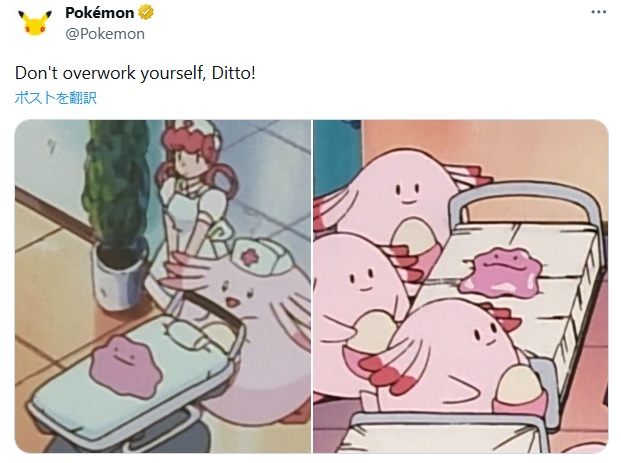Open the Pokémon display name profile link
Image resolution: width=621 pixels, height=463 pixels.
coord(99,13)
